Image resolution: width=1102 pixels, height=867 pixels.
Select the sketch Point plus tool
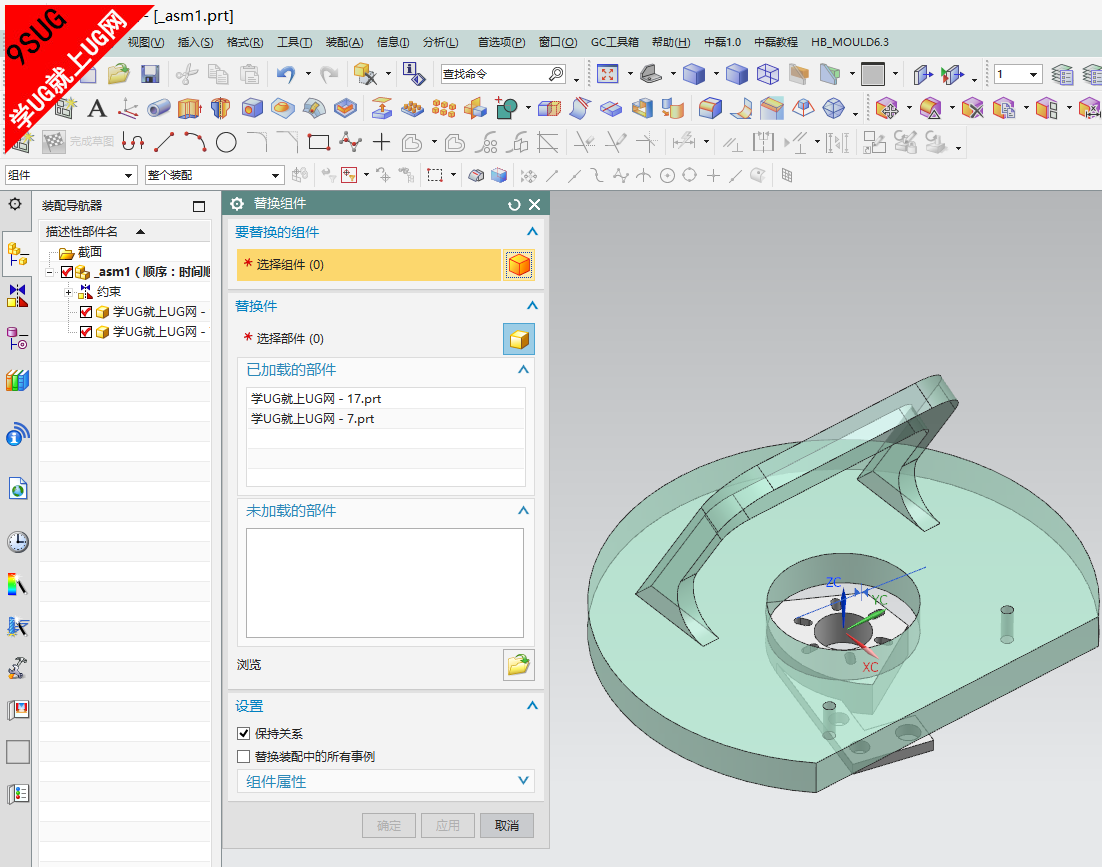click(381, 143)
